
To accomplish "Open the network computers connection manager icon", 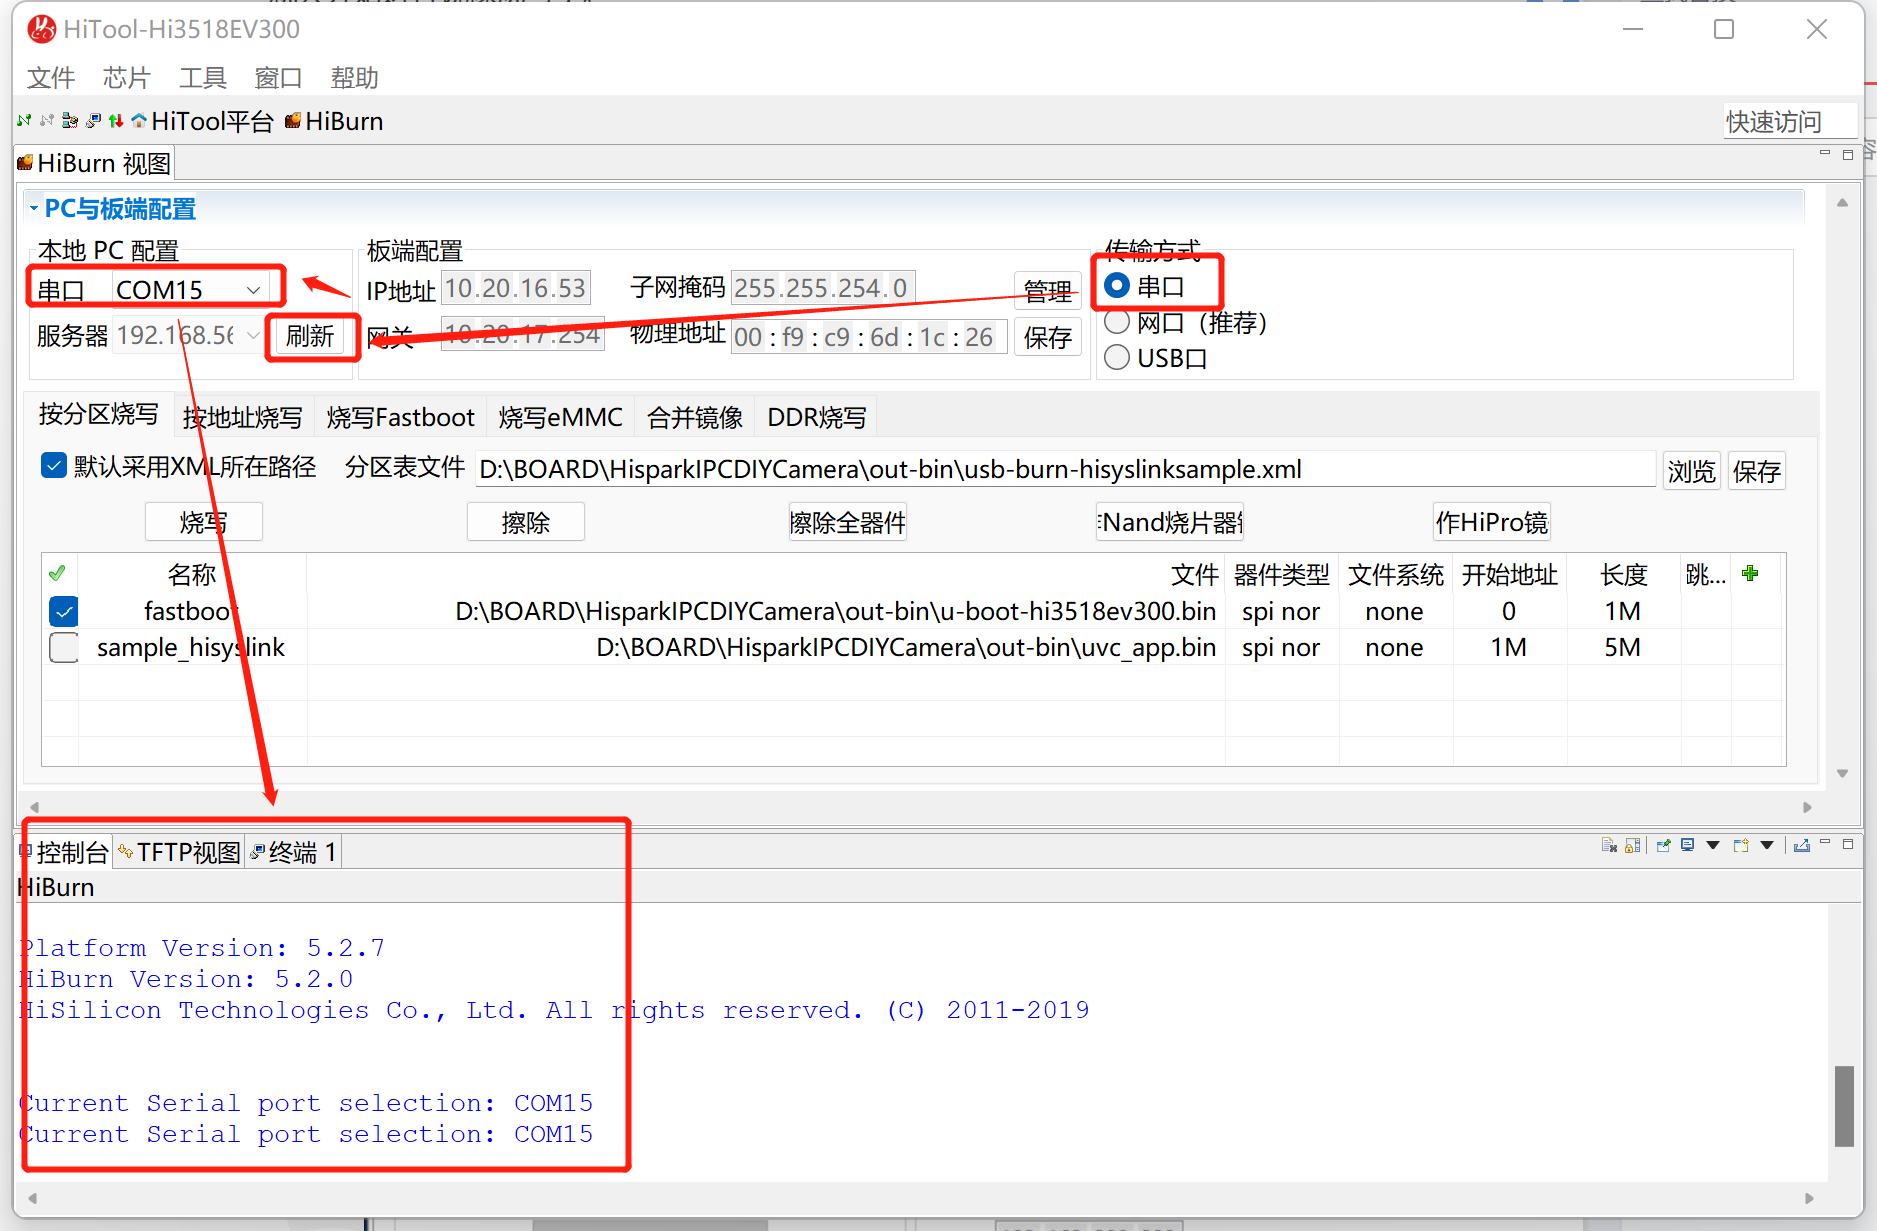I will 70,121.
